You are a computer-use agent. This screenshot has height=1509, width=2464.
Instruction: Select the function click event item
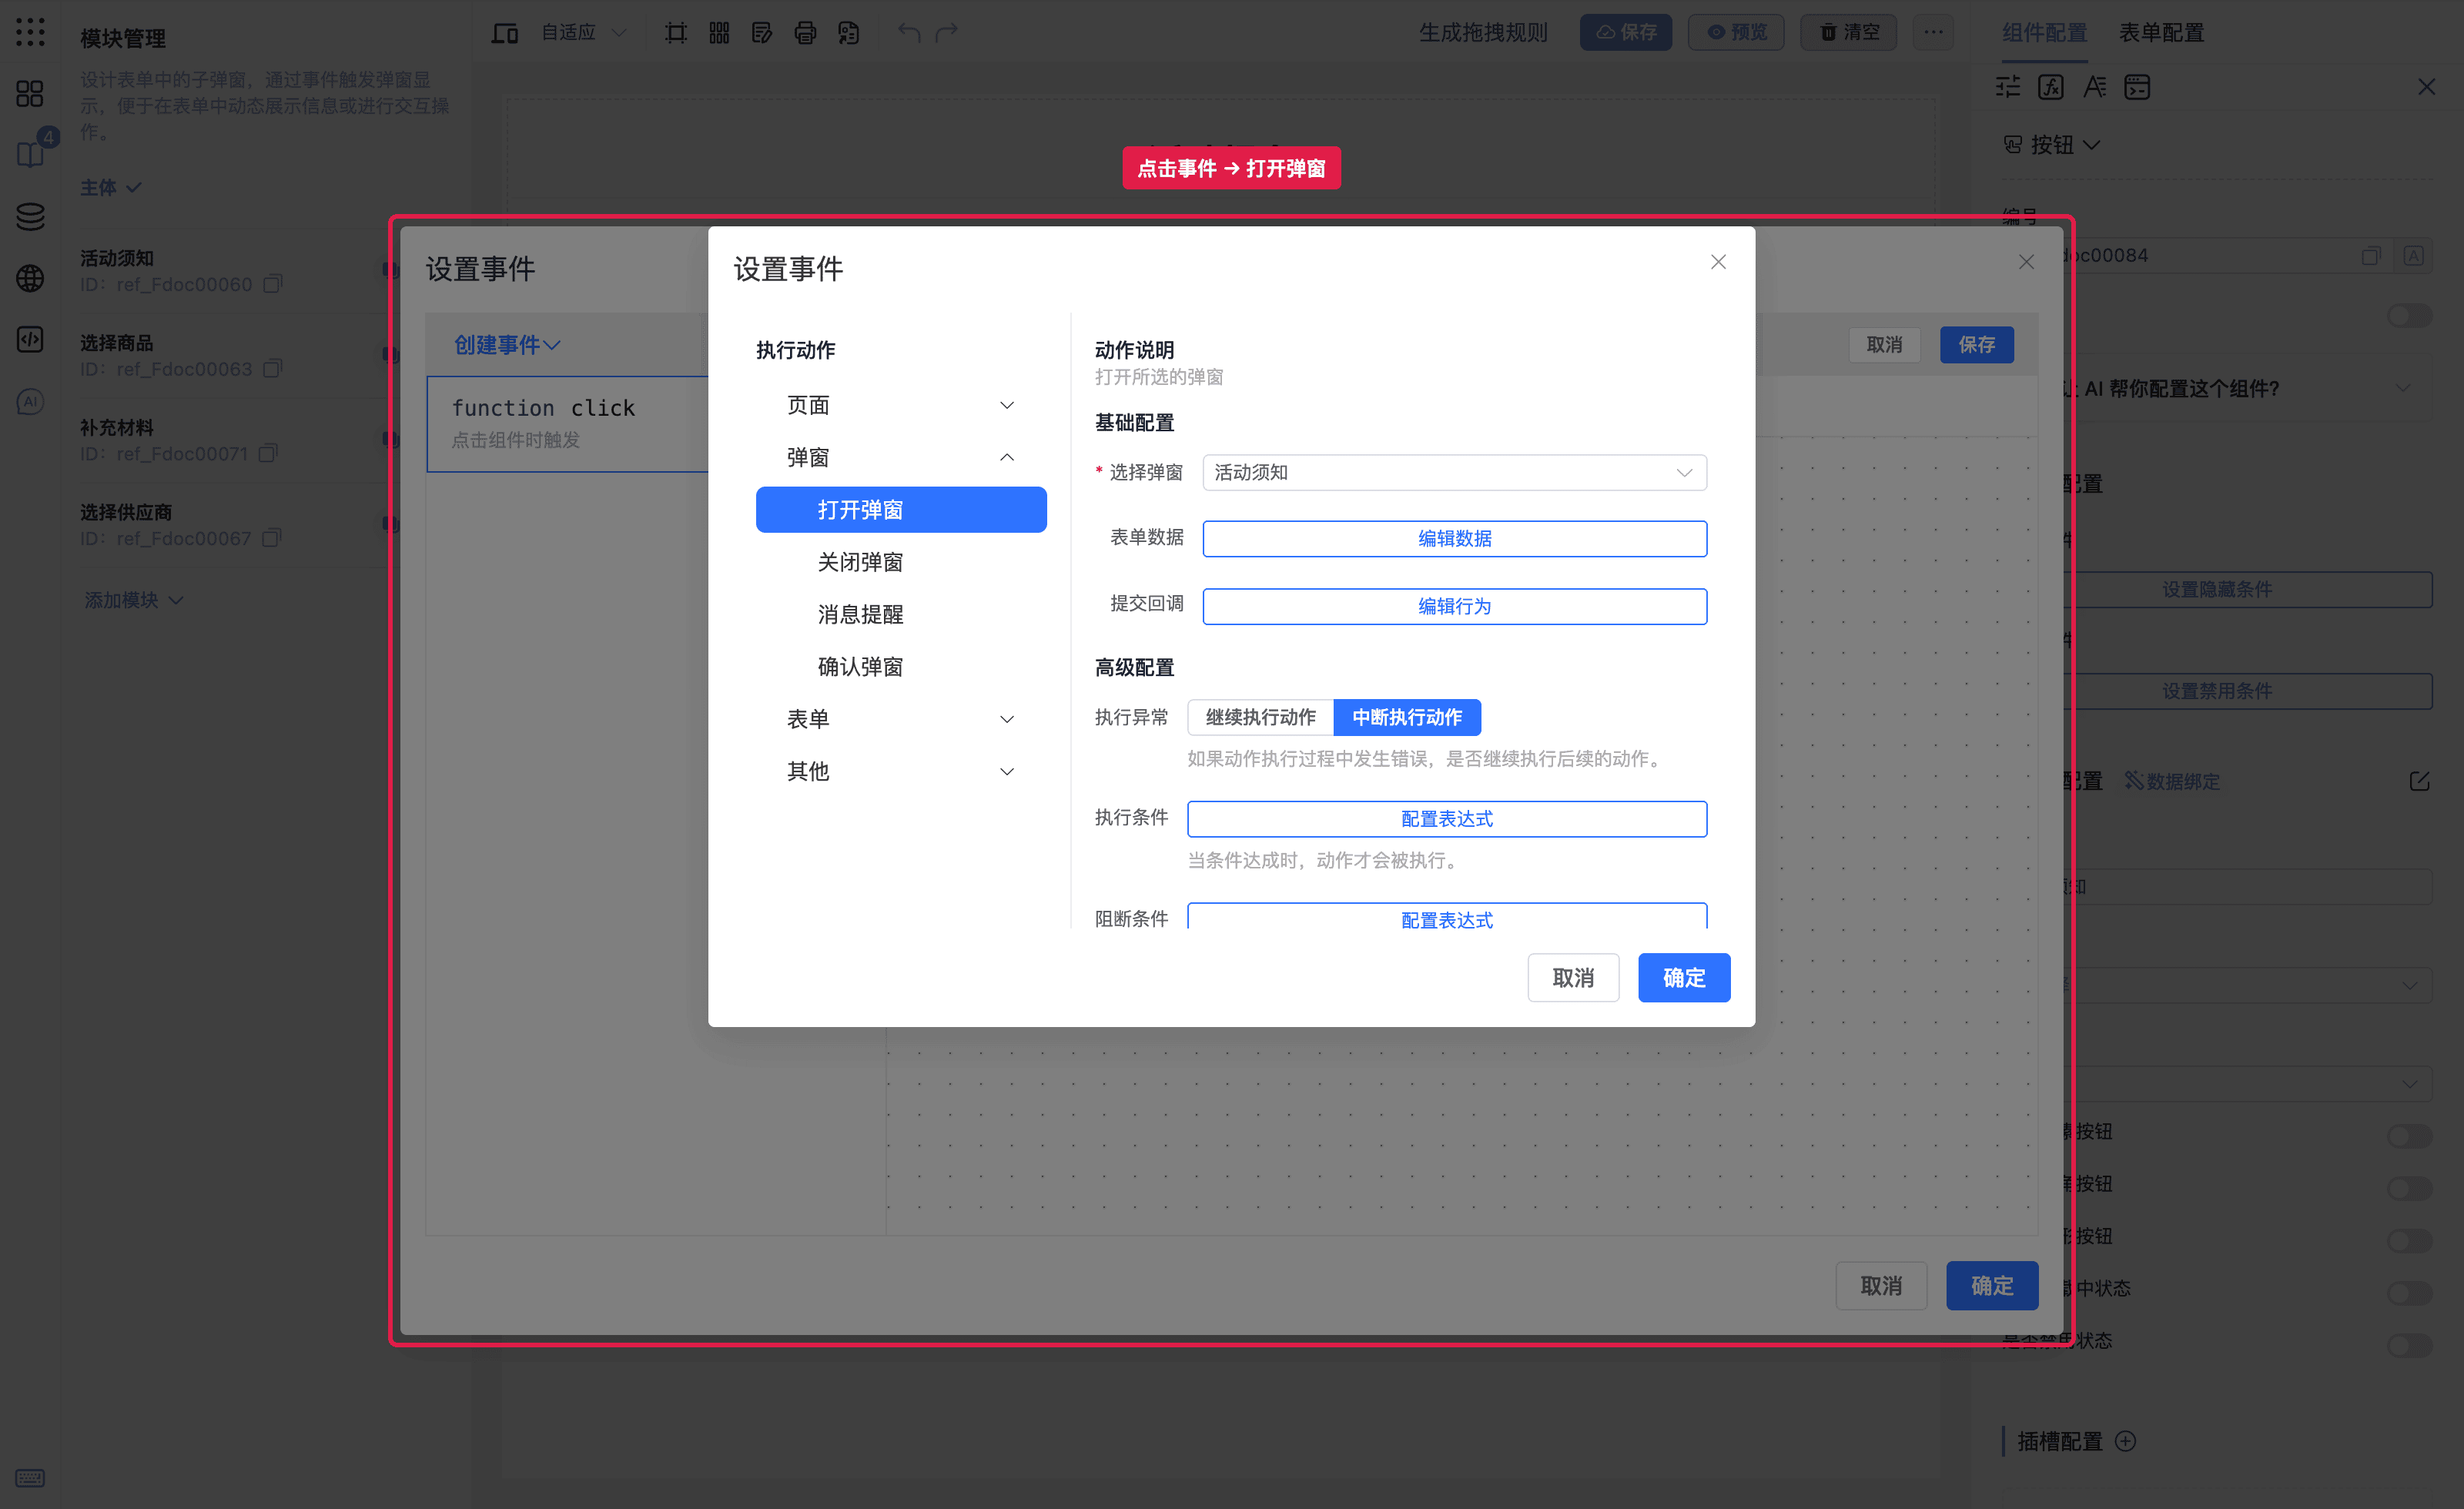(567, 423)
